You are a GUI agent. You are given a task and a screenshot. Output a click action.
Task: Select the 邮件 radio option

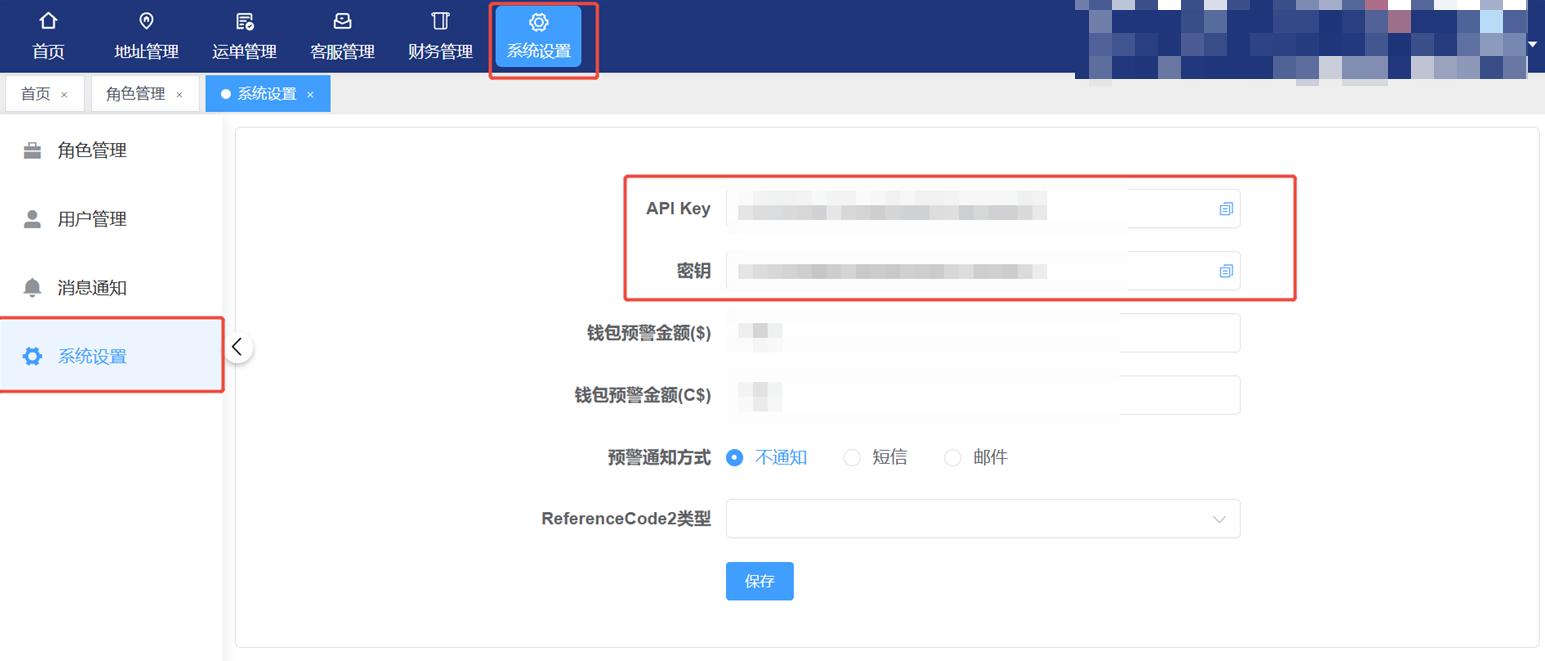(x=952, y=458)
